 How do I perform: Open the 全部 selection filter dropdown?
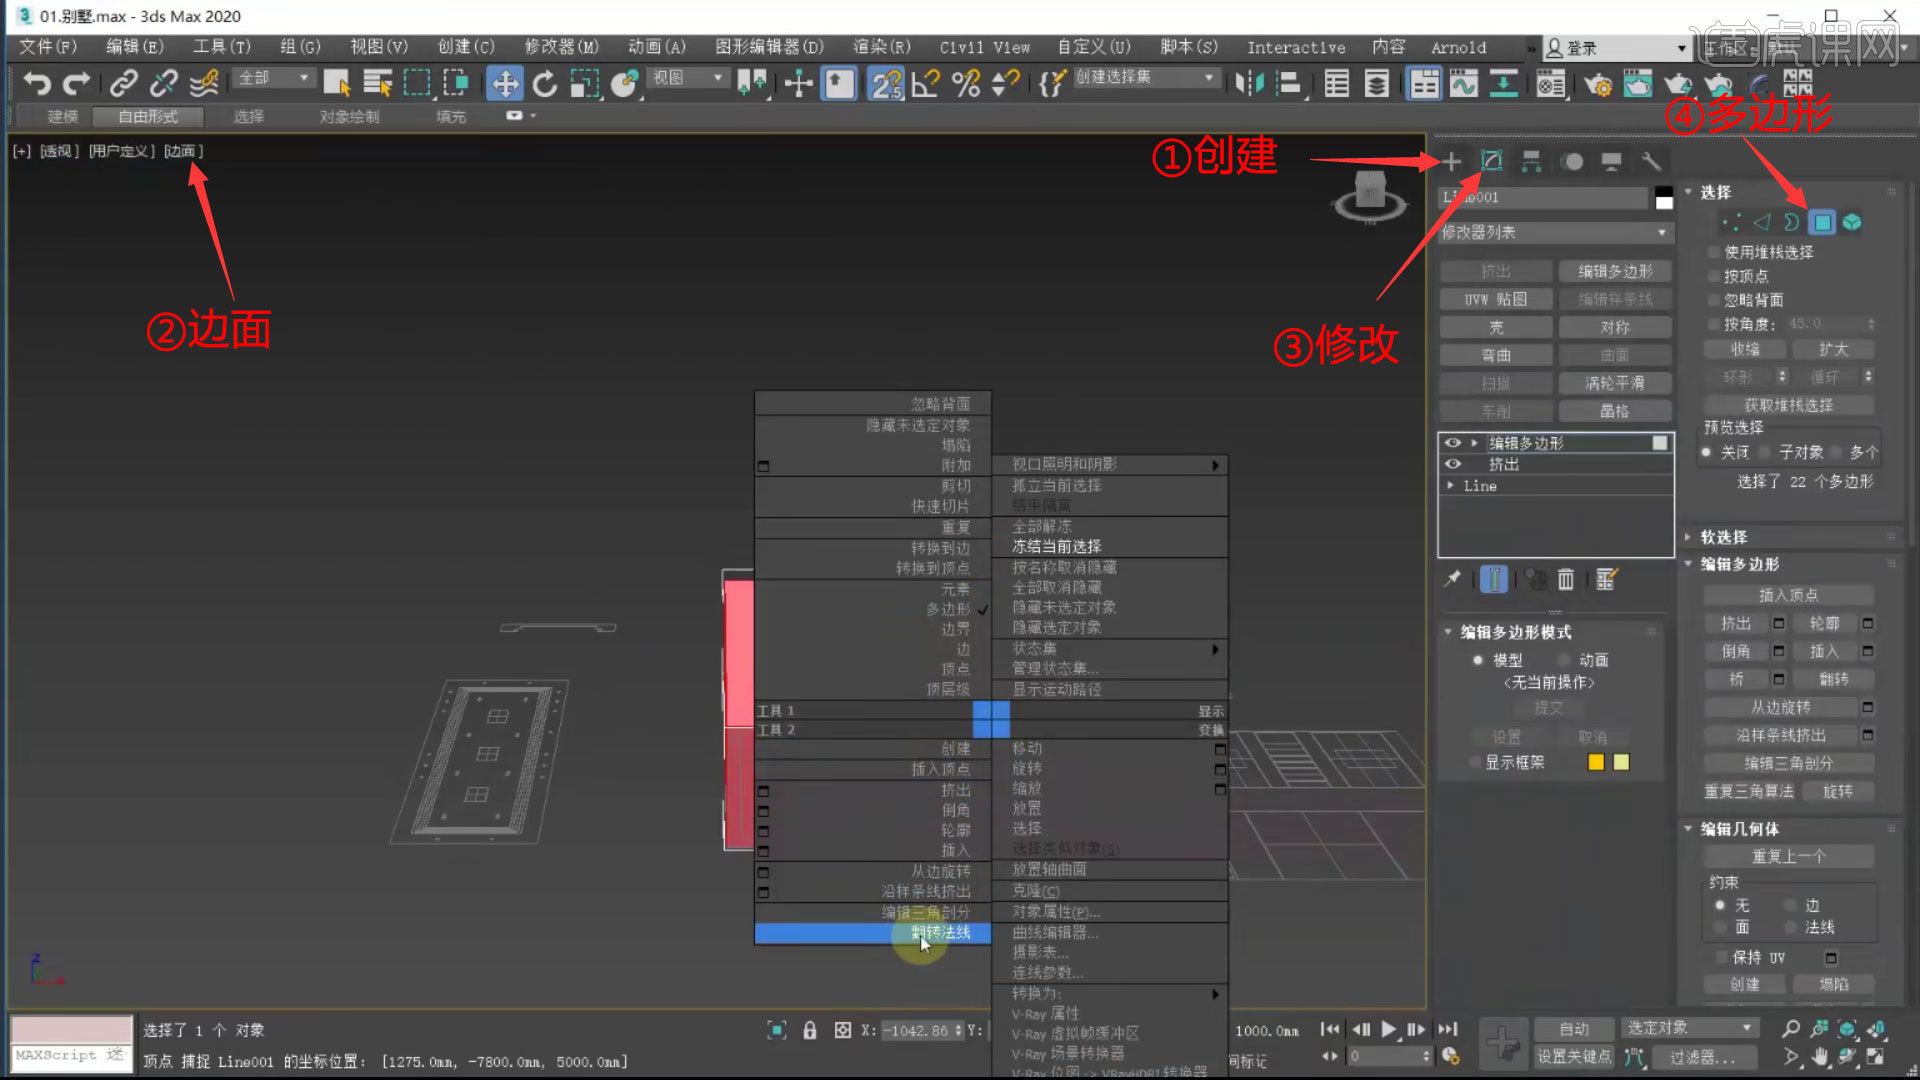click(x=274, y=77)
